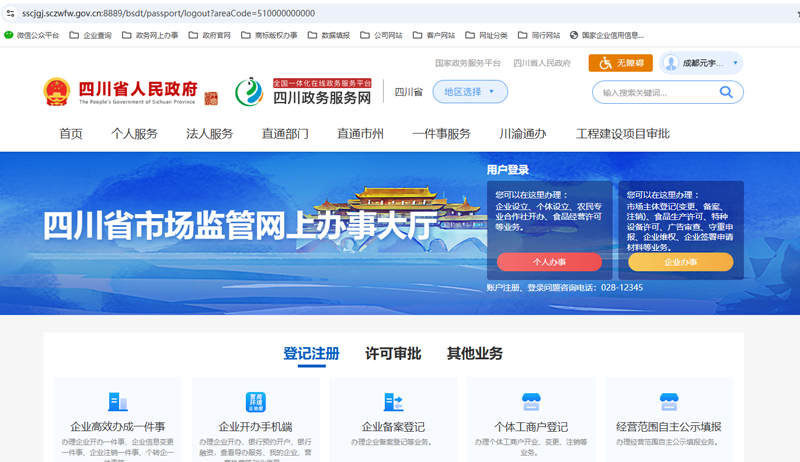Expand the 成都元宇 user account menu
Screen dimensions: 800x462
point(701,63)
